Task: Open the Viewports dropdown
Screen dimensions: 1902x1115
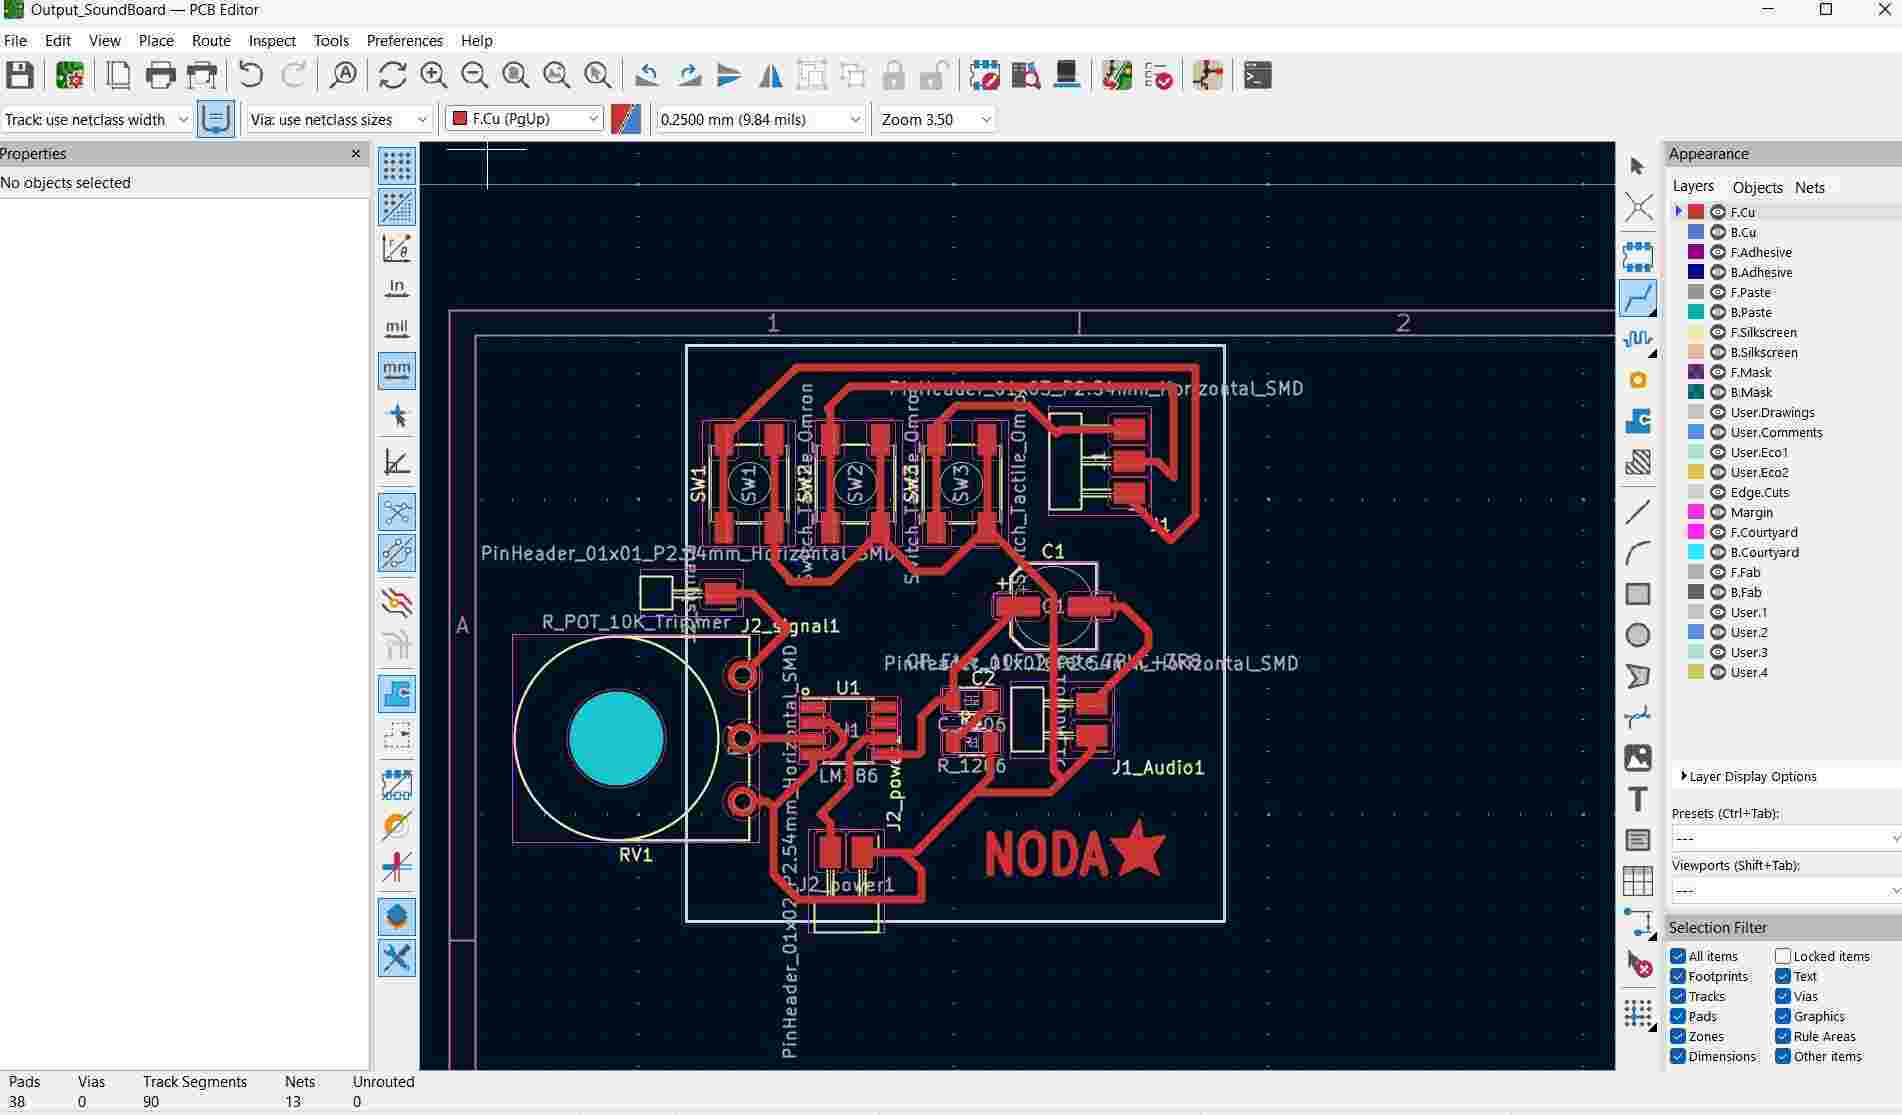Action: 1785,890
